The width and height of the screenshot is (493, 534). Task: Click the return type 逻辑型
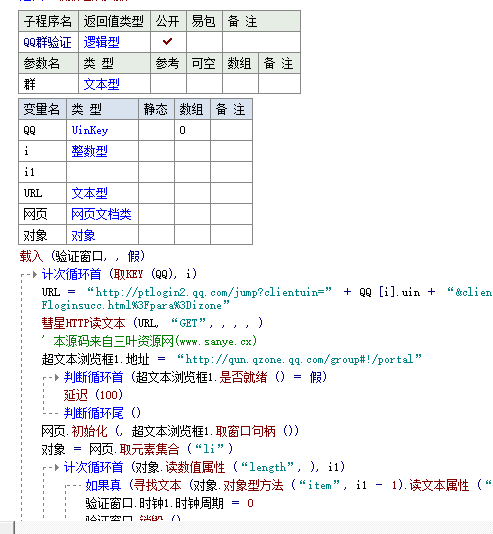(101, 42)
